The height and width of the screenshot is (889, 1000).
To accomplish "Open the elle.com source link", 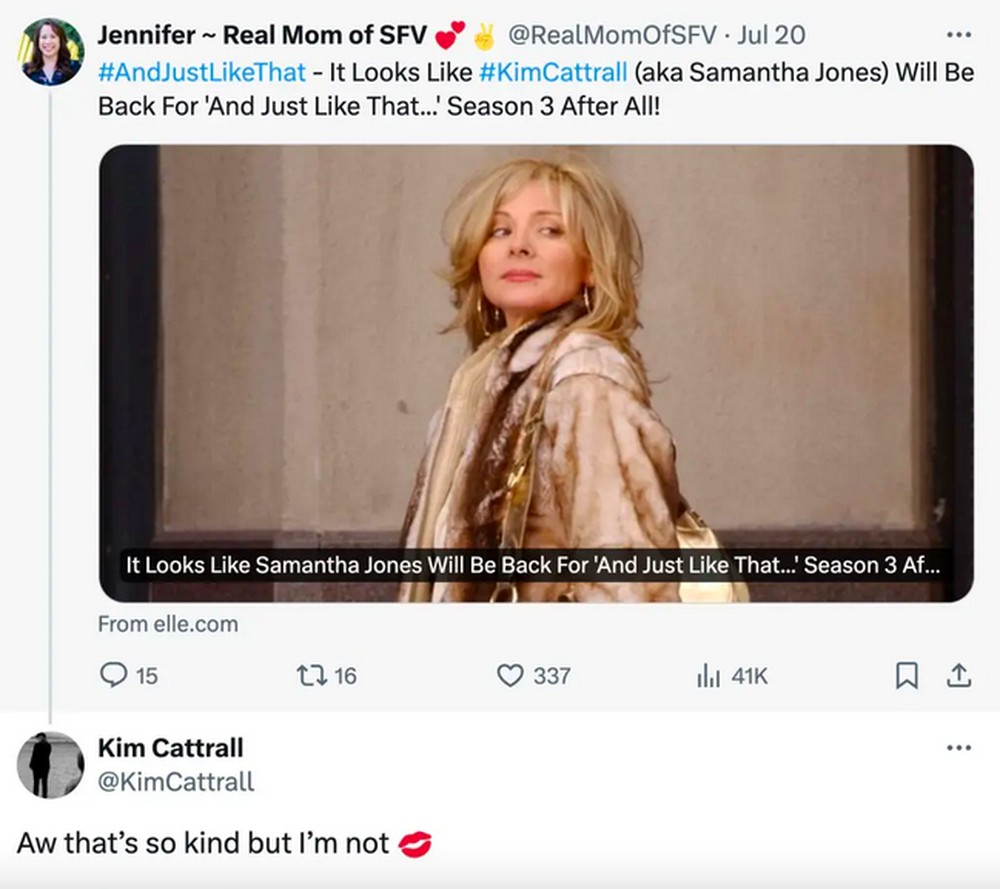I will pyautogui.click(x=166, y=624).
